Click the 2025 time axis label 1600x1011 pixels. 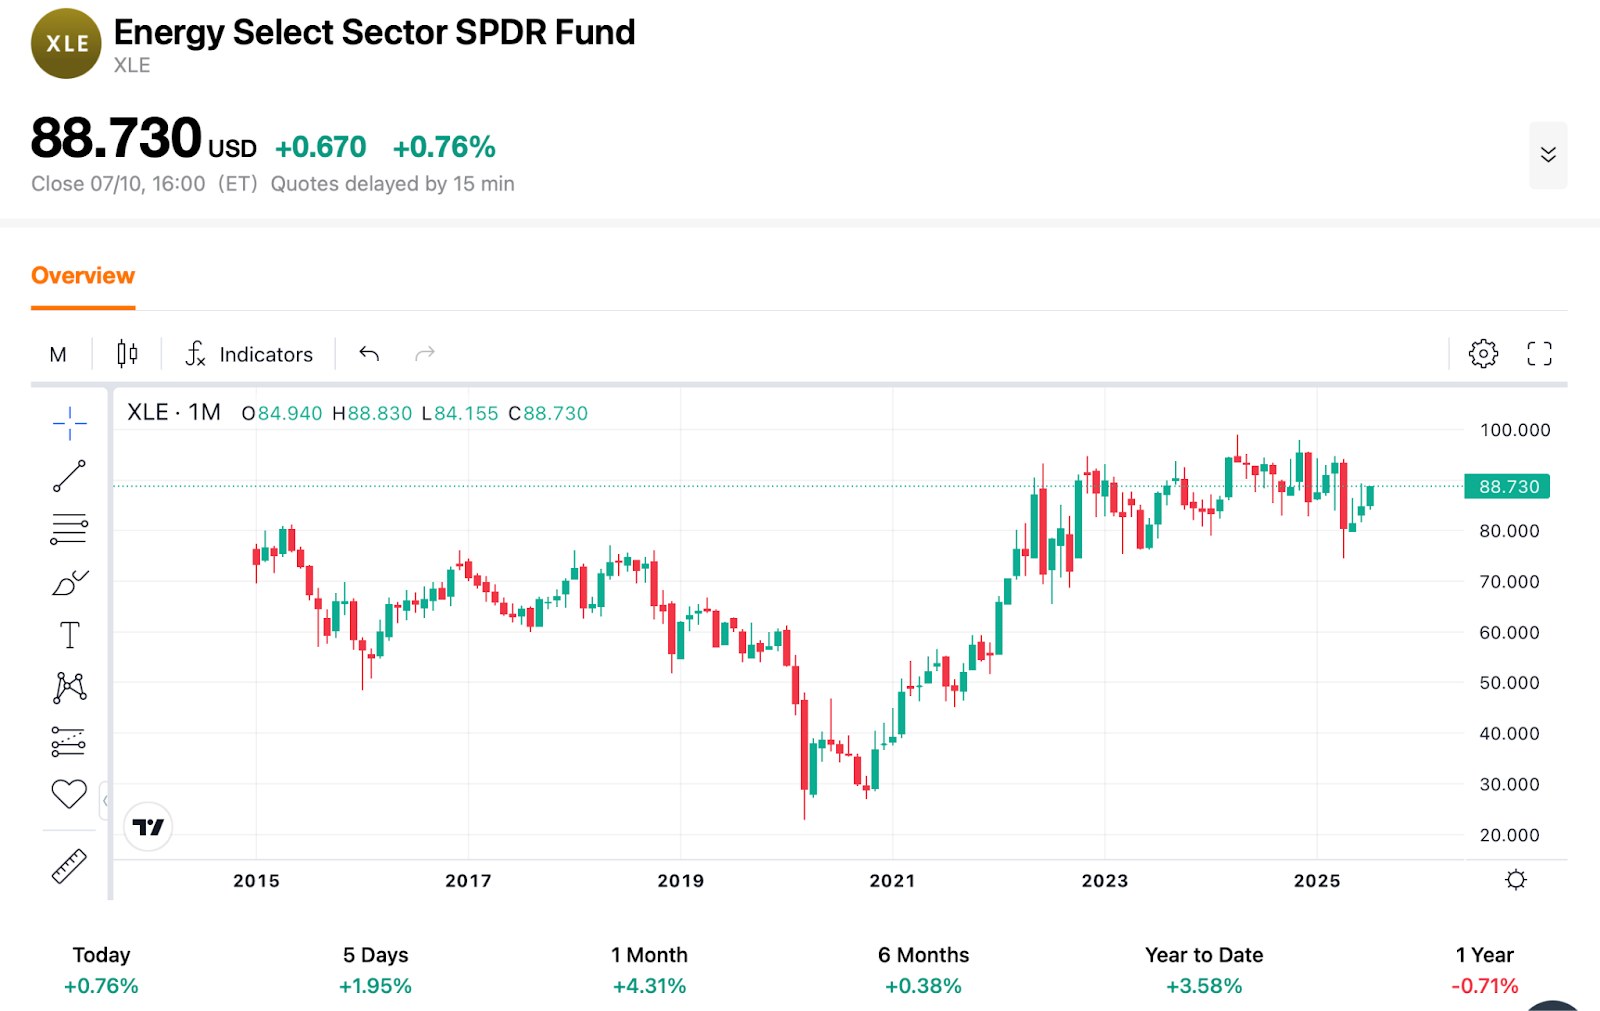[1317, 881]
